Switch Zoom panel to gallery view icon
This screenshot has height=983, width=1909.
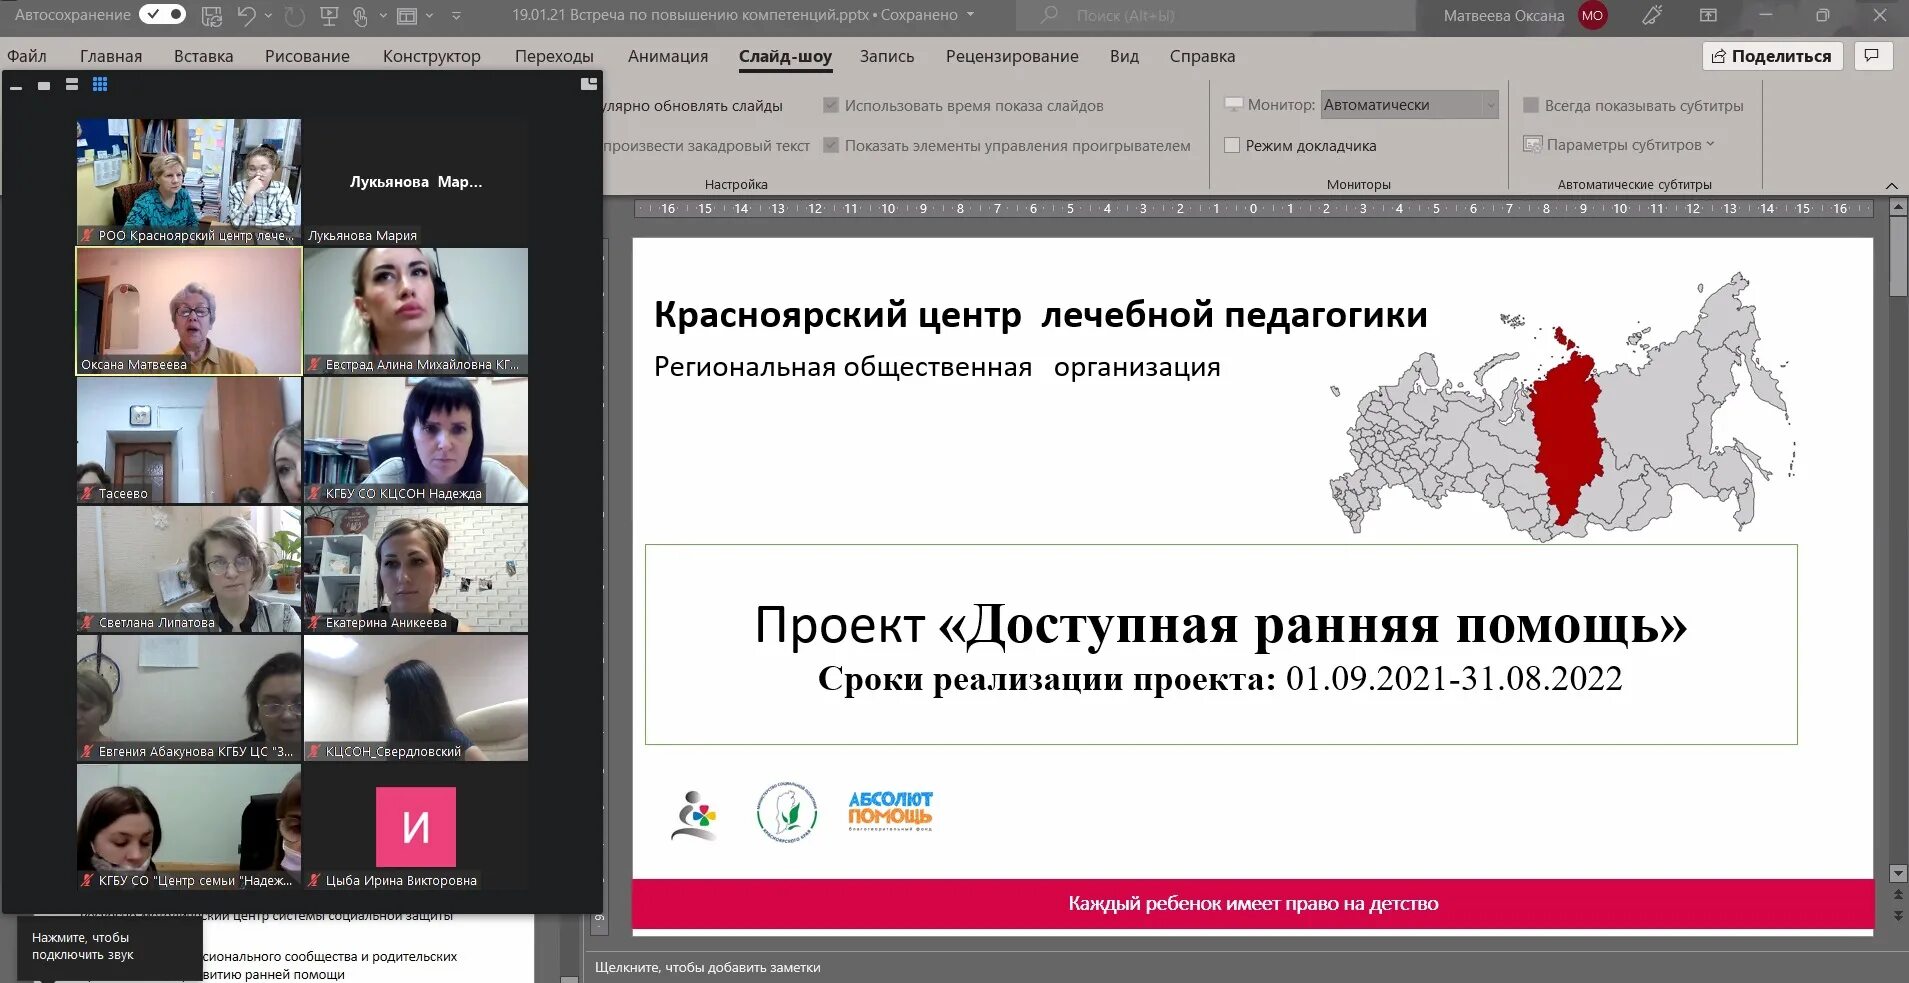point(100,85)
